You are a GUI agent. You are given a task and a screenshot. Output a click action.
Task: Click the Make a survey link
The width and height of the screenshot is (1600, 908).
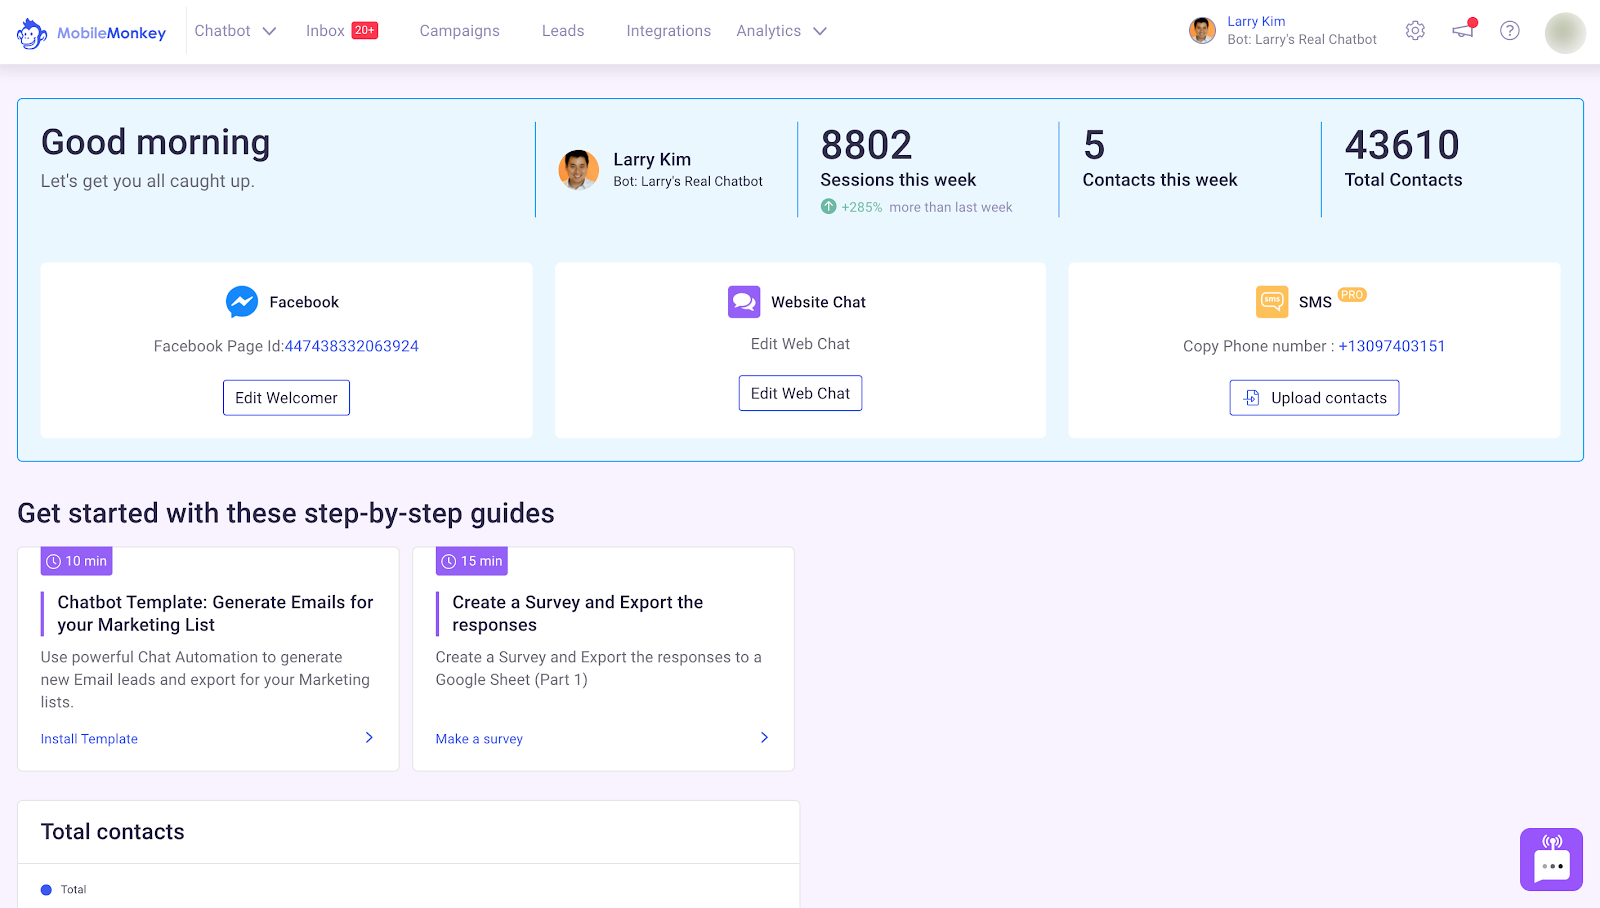[x=479, y=739]
